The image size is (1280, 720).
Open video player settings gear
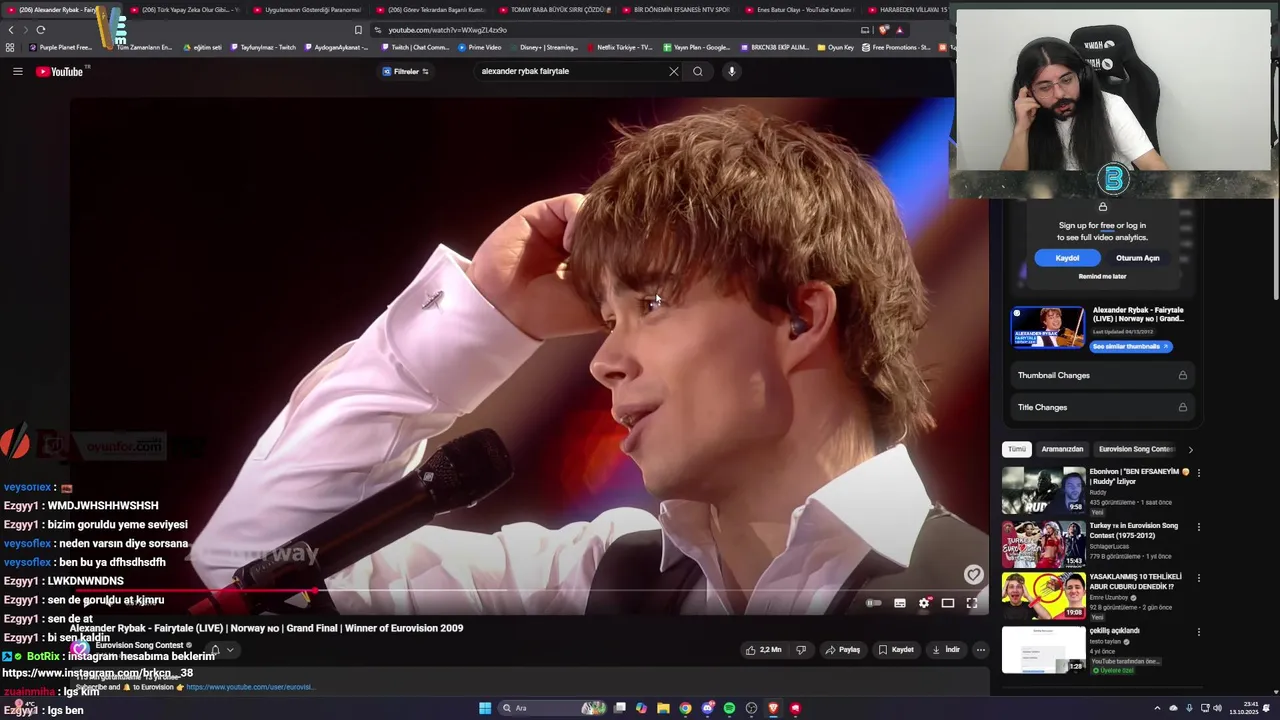click(x=924, y=603)
